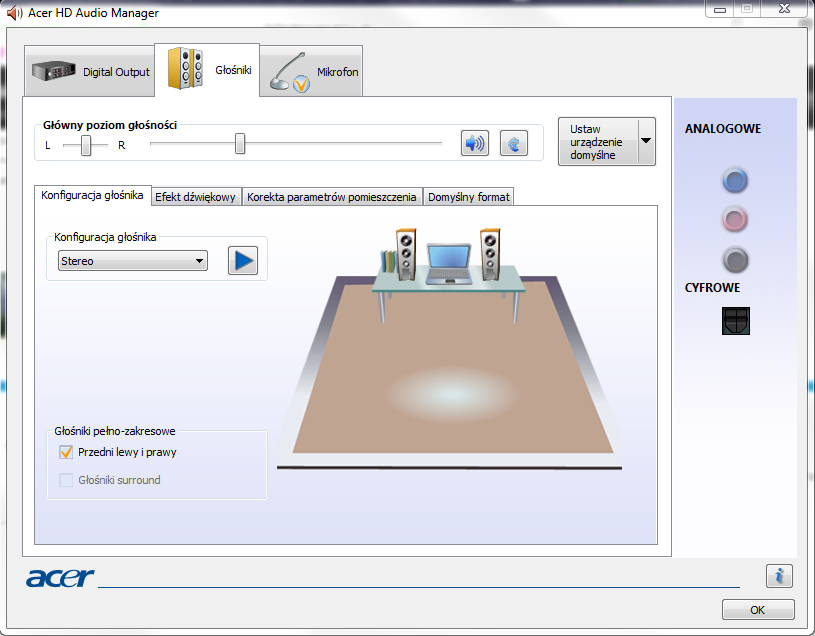Click the left speaker in room preview

pos(406,255)
